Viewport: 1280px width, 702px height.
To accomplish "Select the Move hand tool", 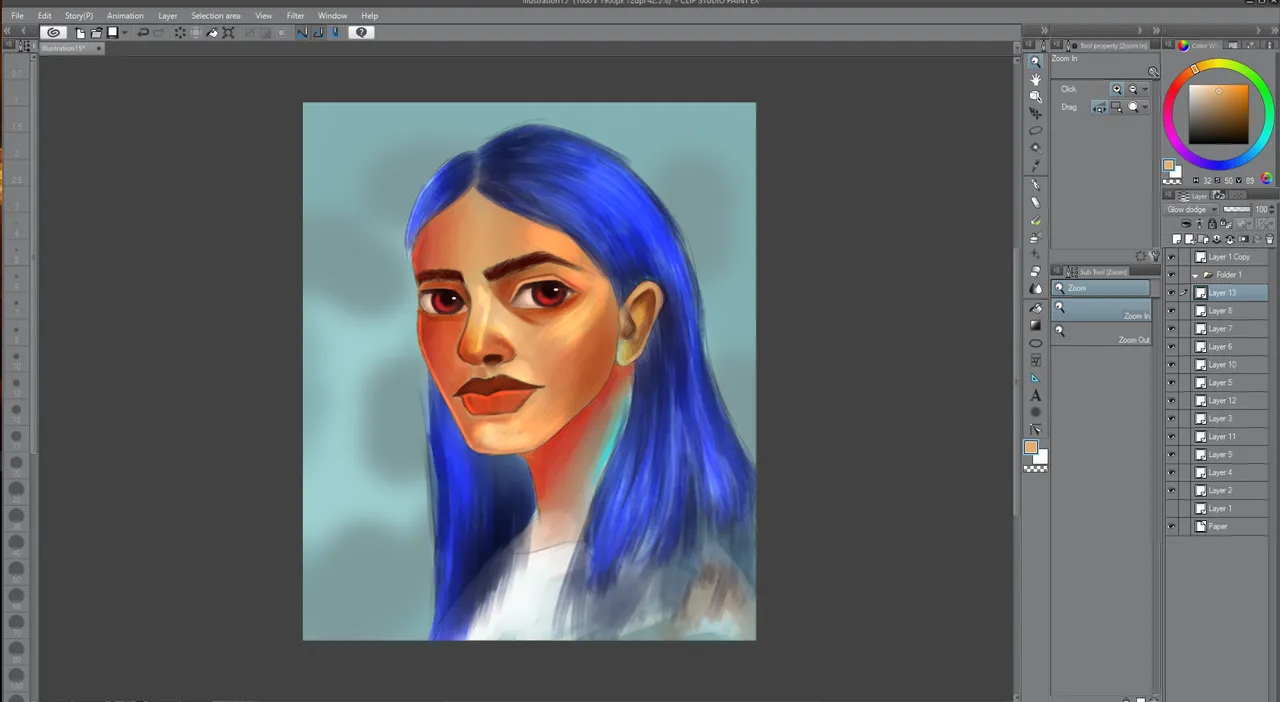I will tap(1035, 79).
